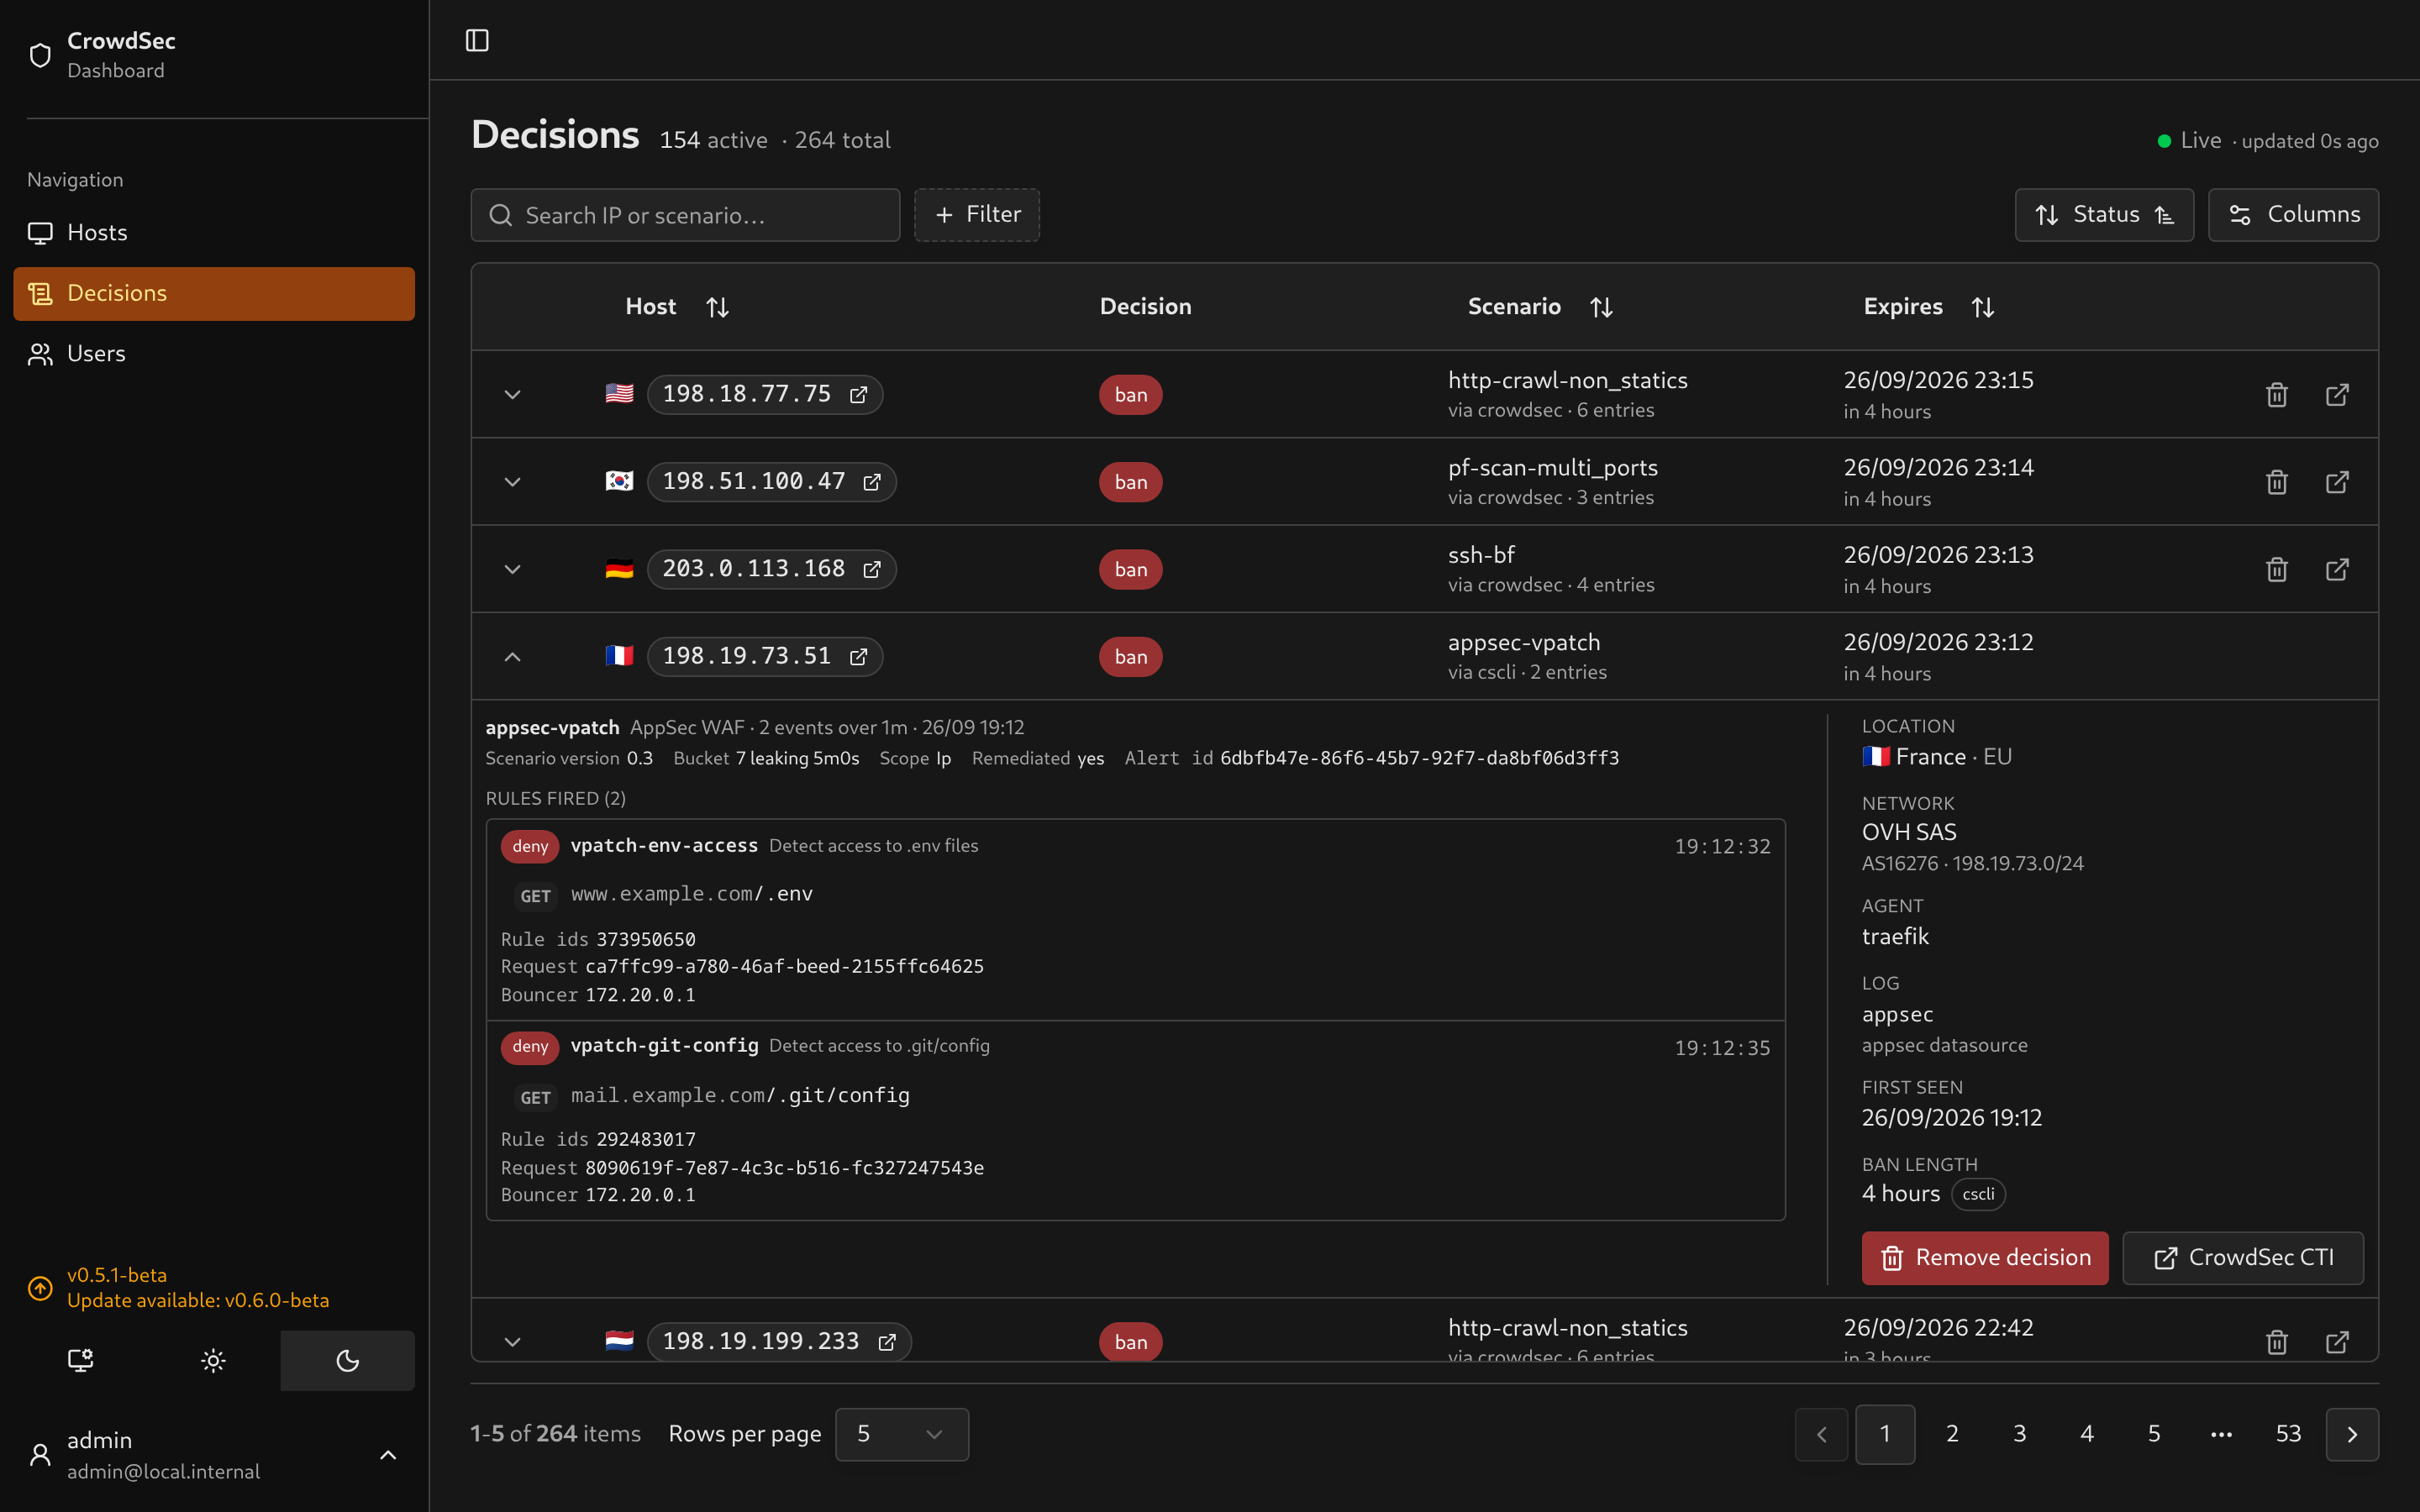This screenshot has height=1512, width=2420.
Task: Sort by Scenario column arrows
Action: (x=1602, y=307)
